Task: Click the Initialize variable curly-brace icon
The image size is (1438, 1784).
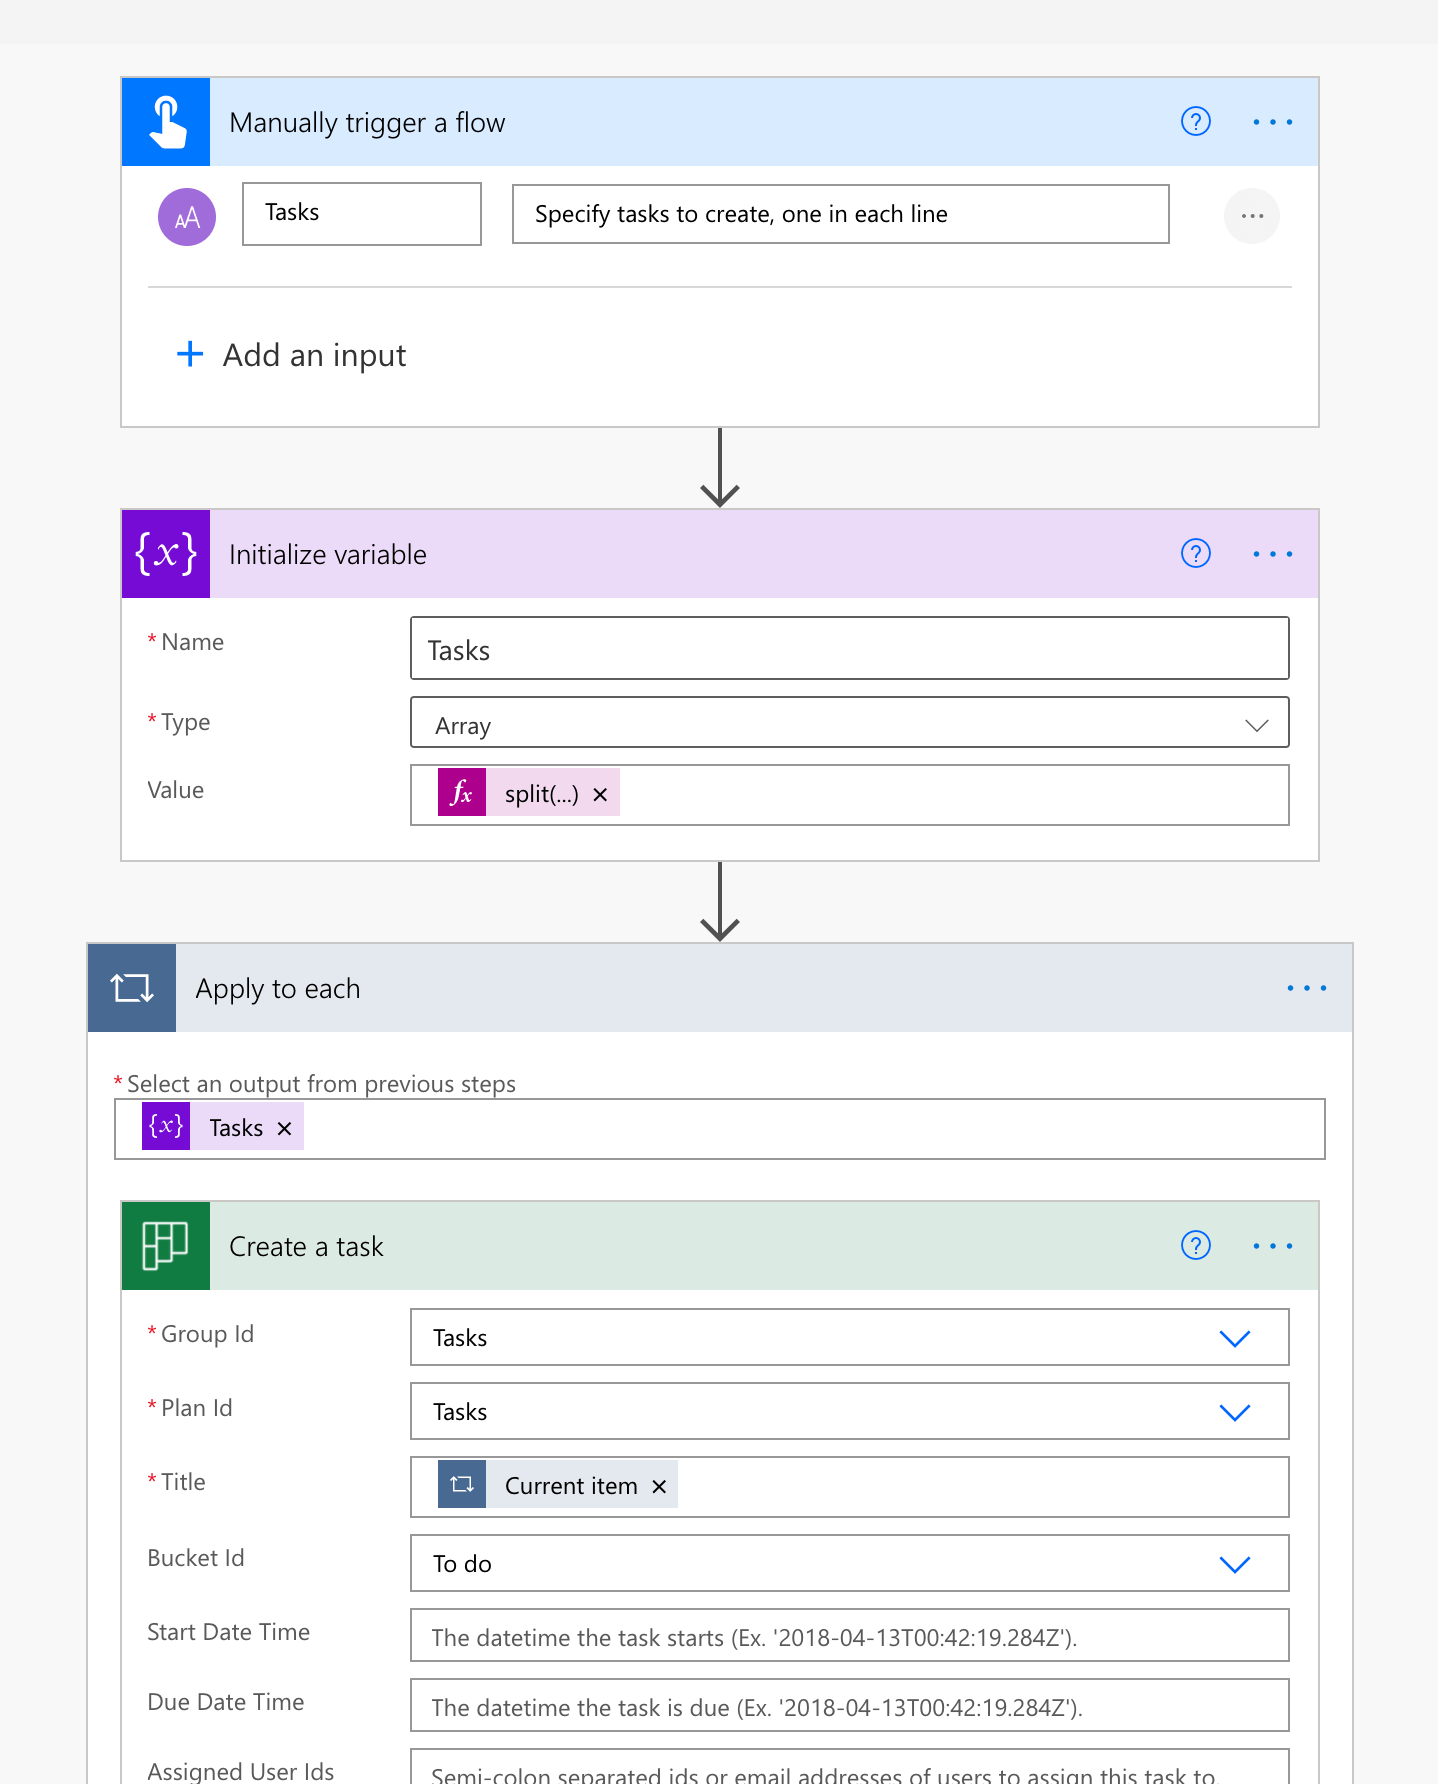Action: point(166,554)
